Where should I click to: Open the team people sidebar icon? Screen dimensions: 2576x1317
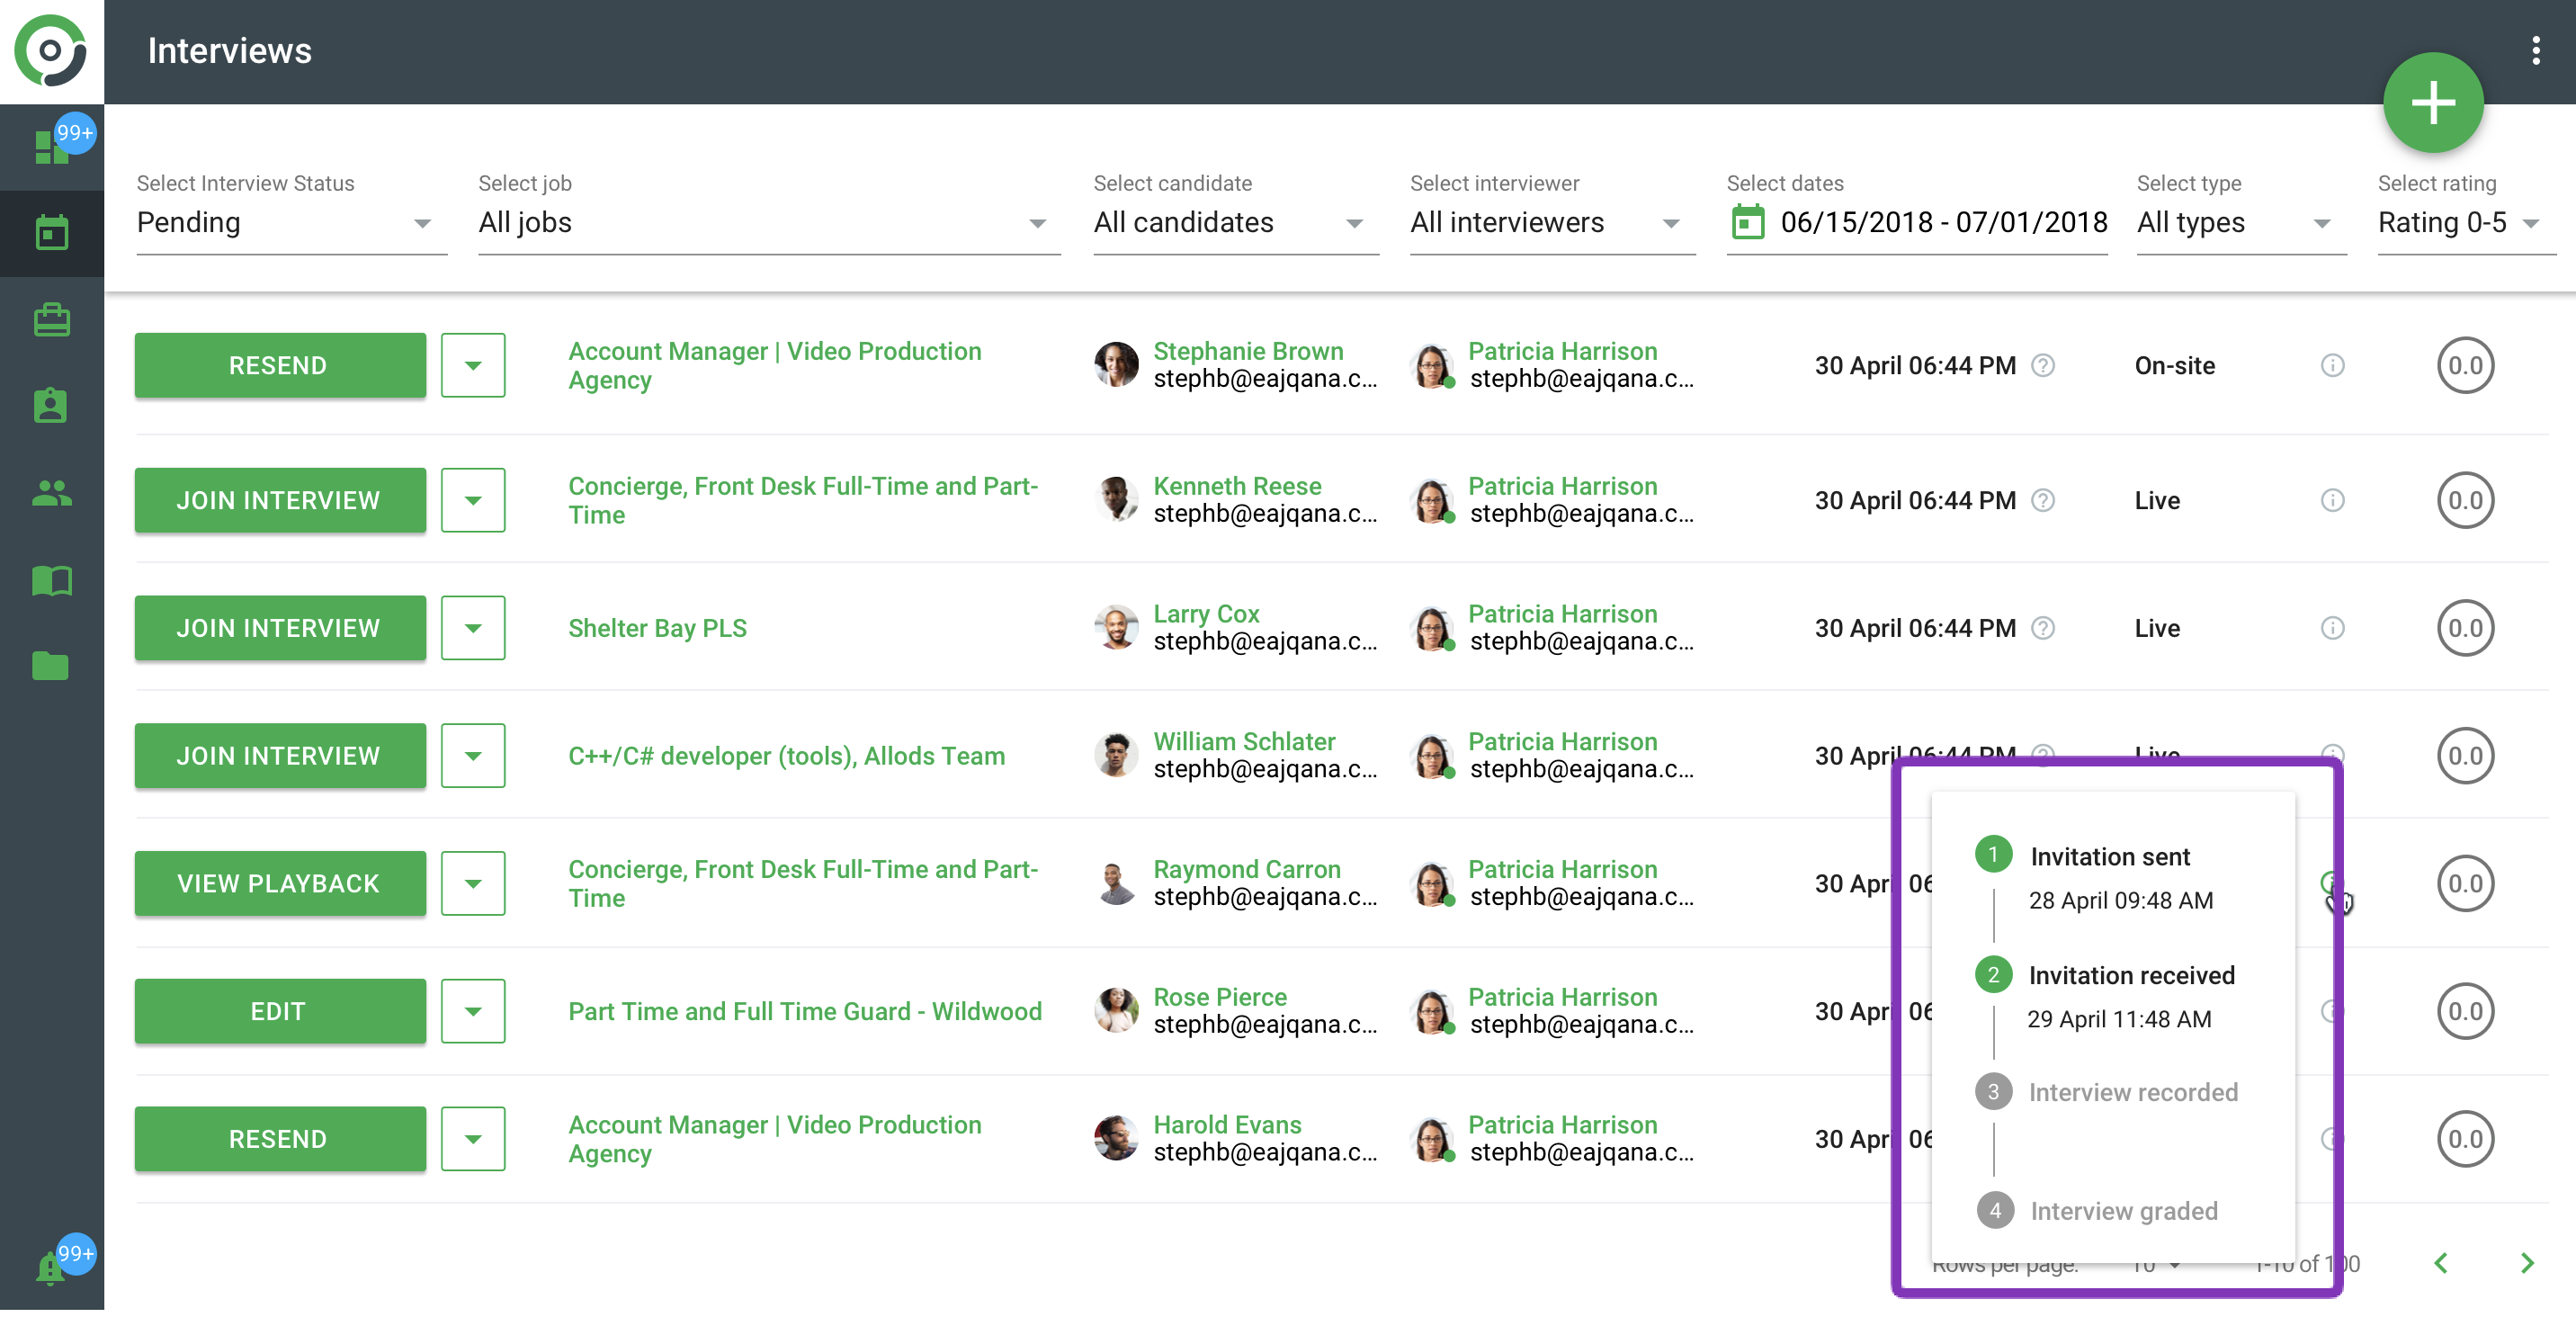[50, 493]
